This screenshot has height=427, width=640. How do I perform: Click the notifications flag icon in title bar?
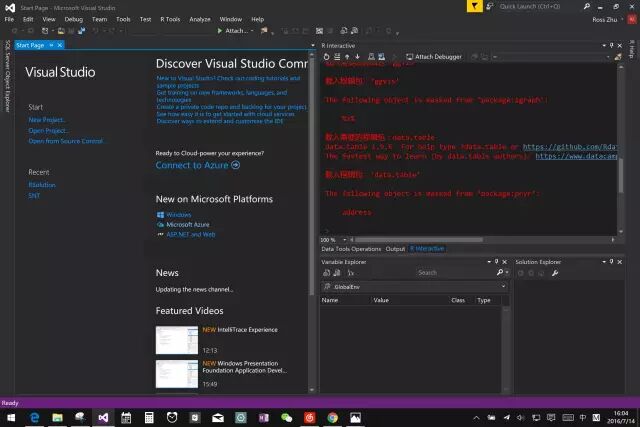(474, 6)
